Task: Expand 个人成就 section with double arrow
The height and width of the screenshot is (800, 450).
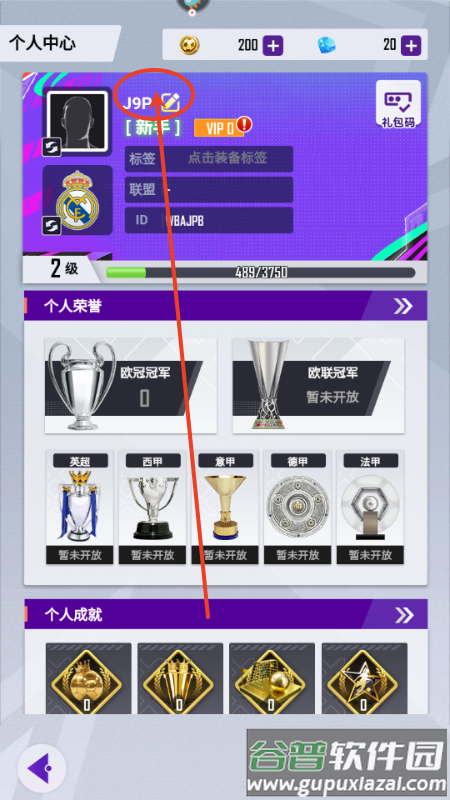Action: (404, 615)
